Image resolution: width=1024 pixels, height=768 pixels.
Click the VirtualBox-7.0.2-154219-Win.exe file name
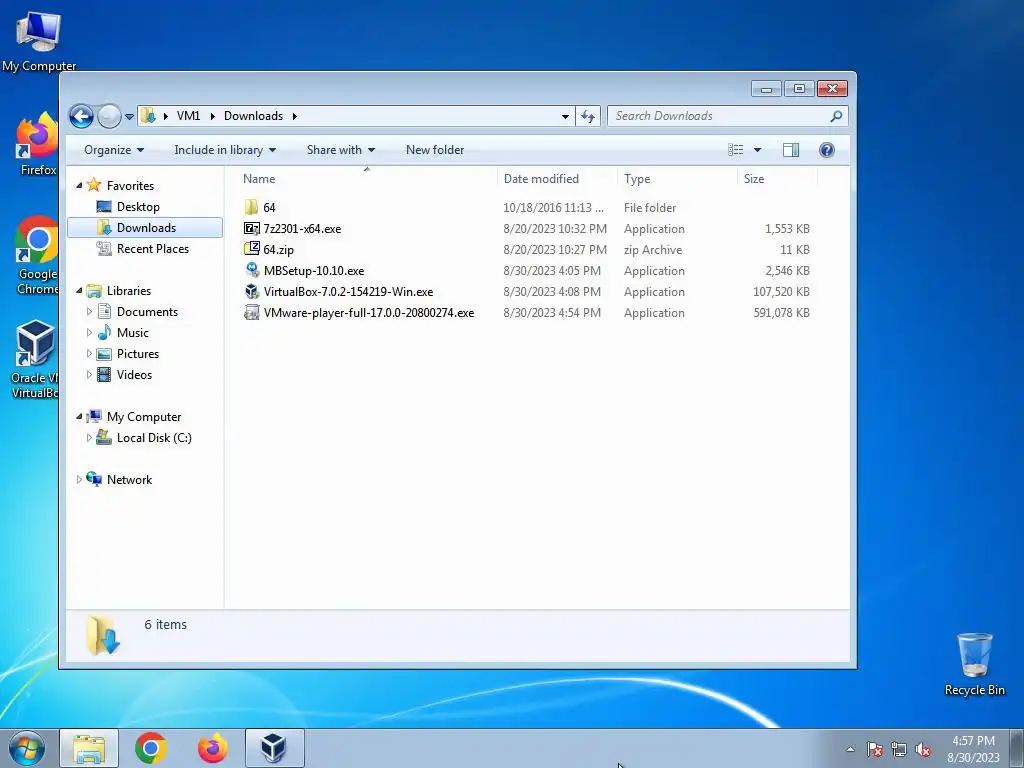348,292
